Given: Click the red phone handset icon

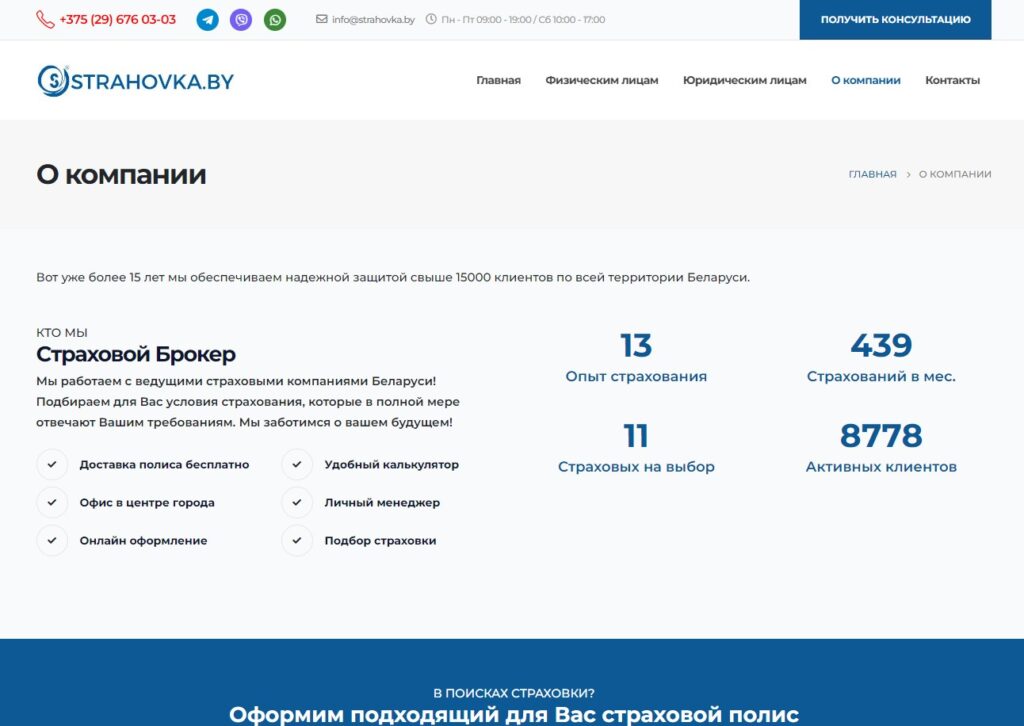Looking at the screenshot, I should click(45, 20).
